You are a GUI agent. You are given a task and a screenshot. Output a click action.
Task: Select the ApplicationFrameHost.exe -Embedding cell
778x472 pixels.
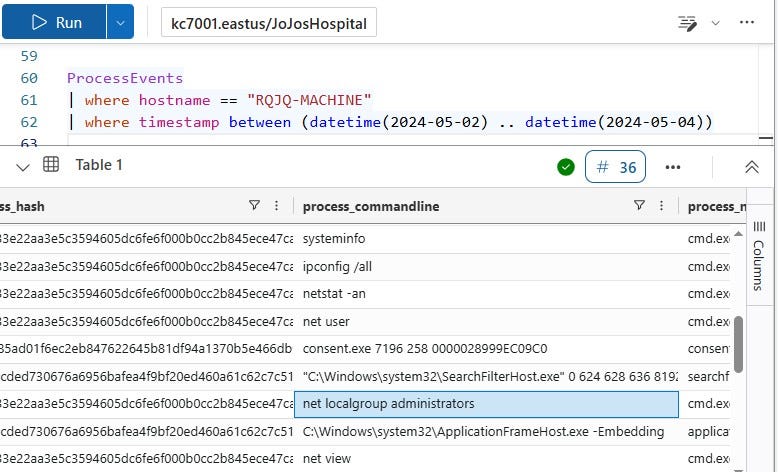pos(486,432)
